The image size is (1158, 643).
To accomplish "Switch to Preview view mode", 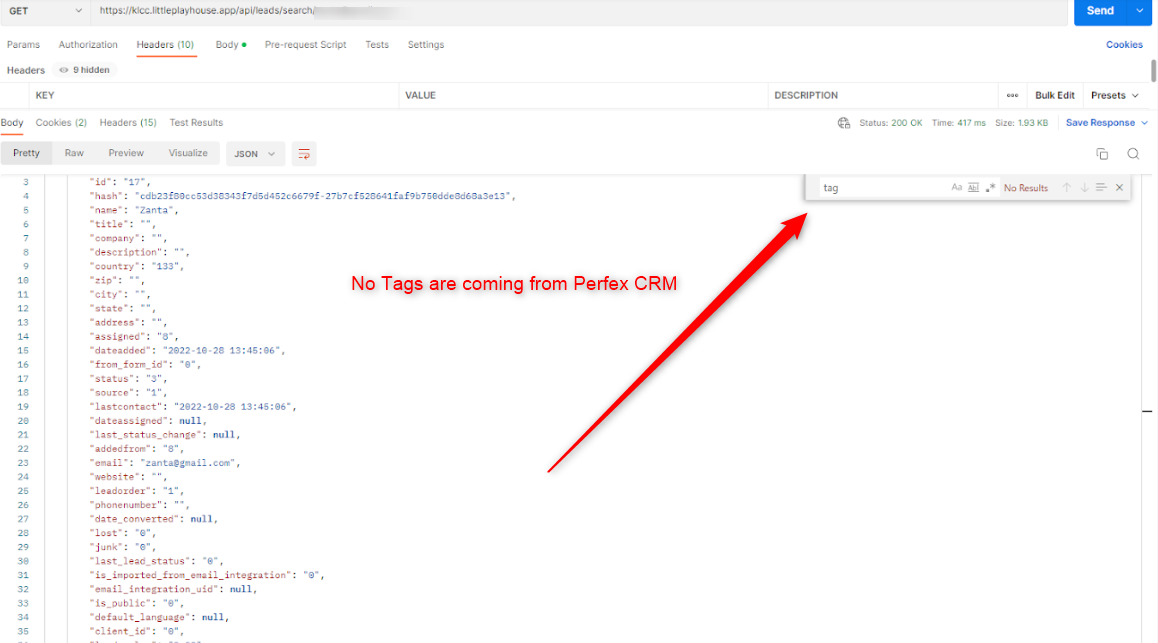I will [x=126, y=153].
